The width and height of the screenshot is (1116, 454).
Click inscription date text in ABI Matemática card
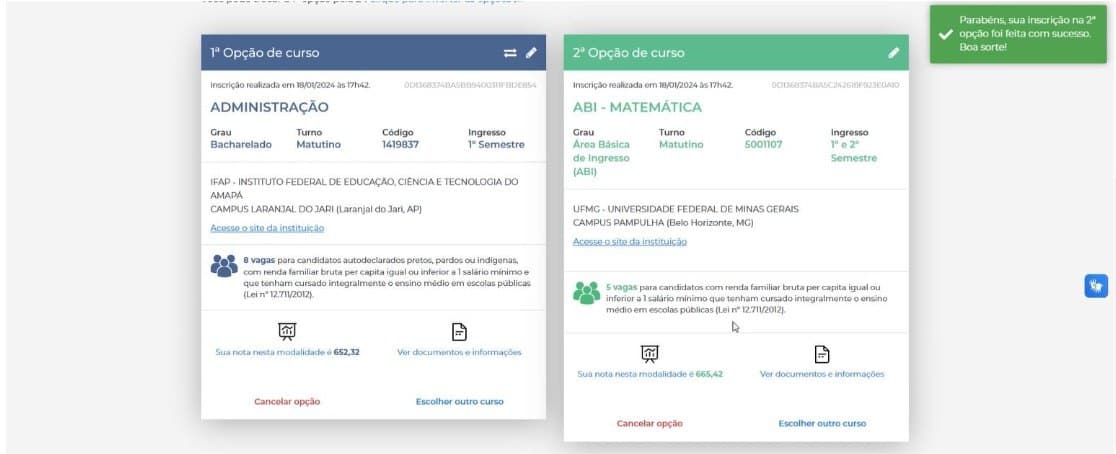[653, 85]
